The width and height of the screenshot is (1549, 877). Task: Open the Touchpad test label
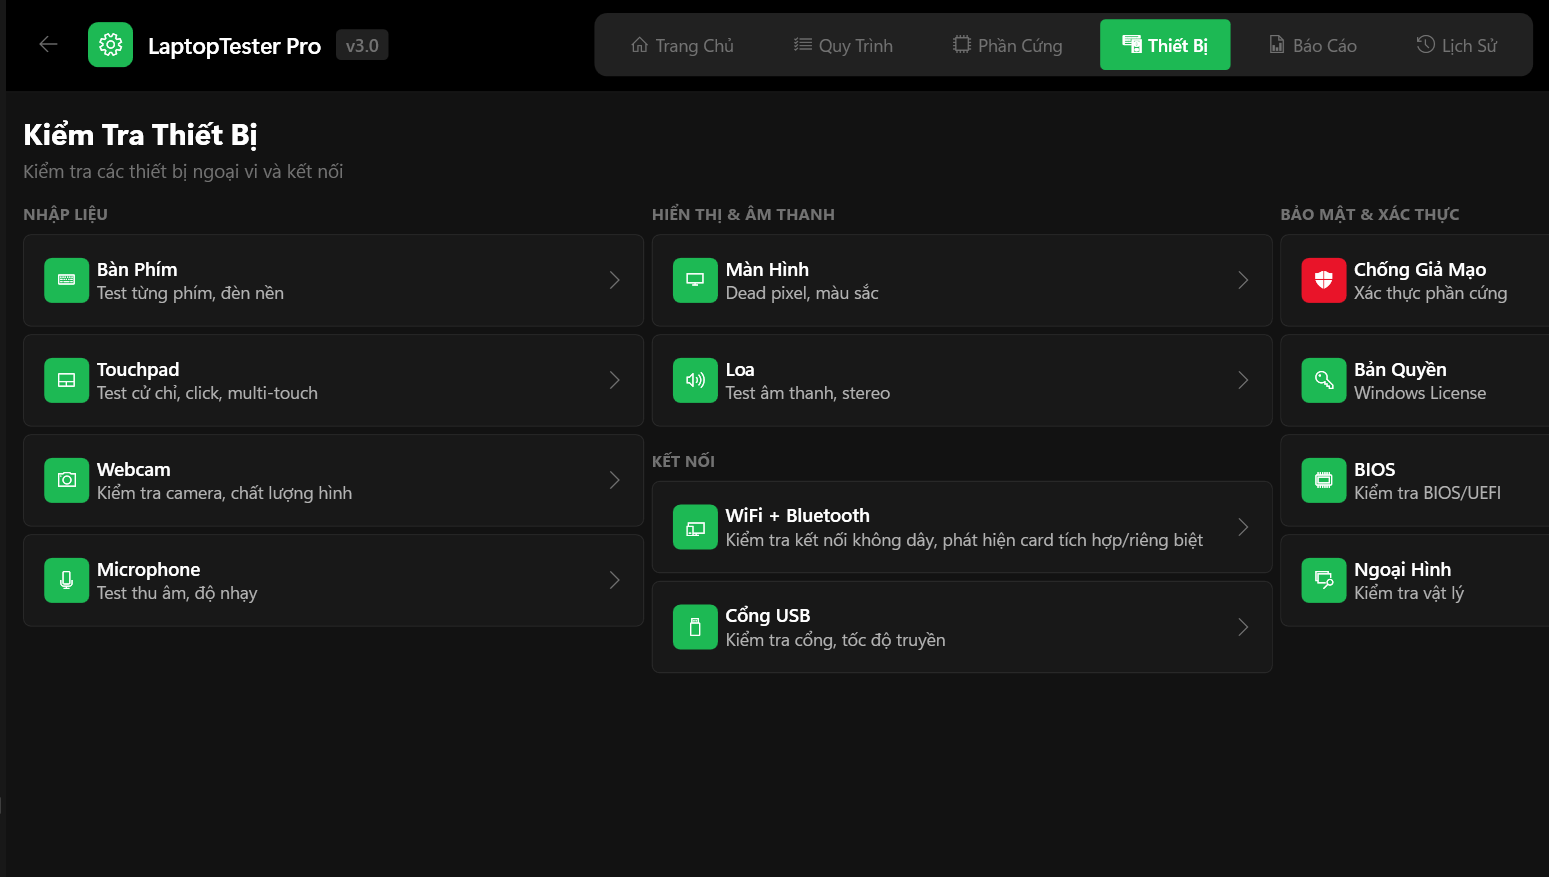tap(138, 369)
